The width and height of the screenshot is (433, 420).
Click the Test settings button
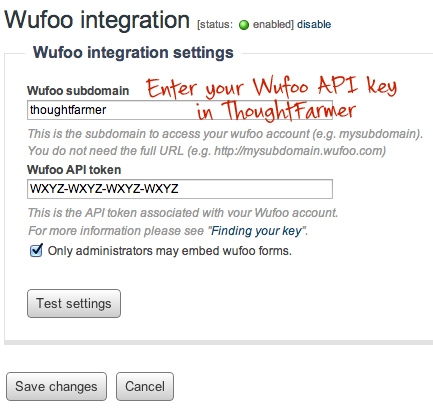tap(74, 303)
